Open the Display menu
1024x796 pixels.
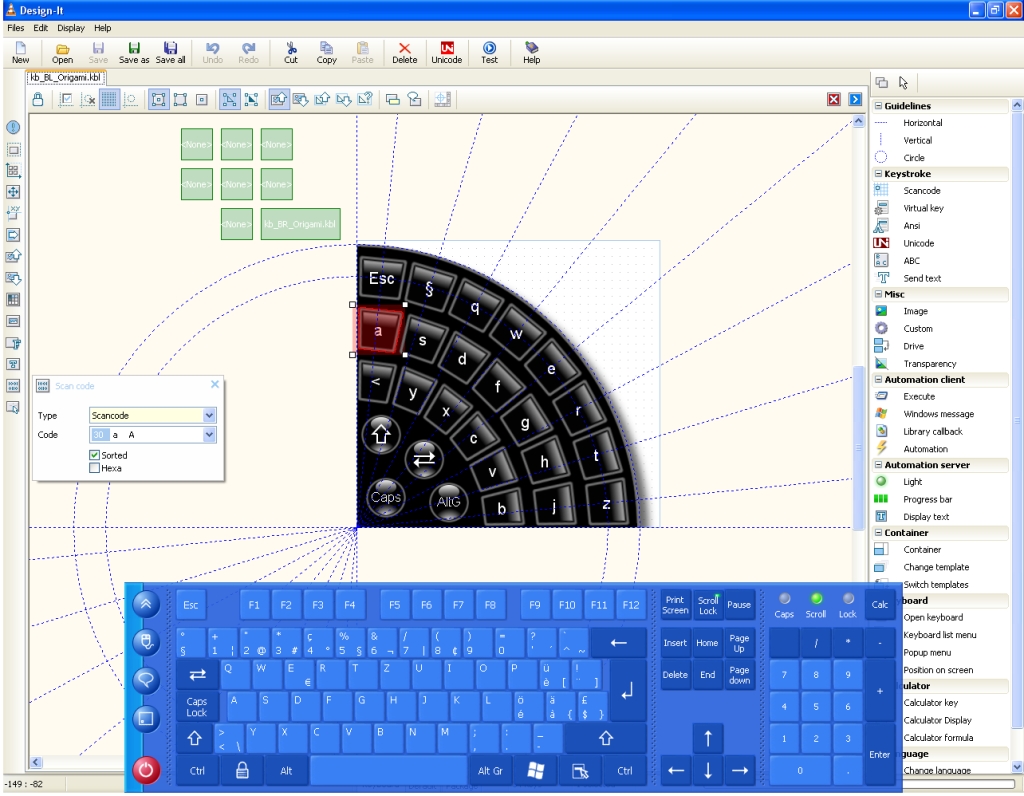(71, 28)
